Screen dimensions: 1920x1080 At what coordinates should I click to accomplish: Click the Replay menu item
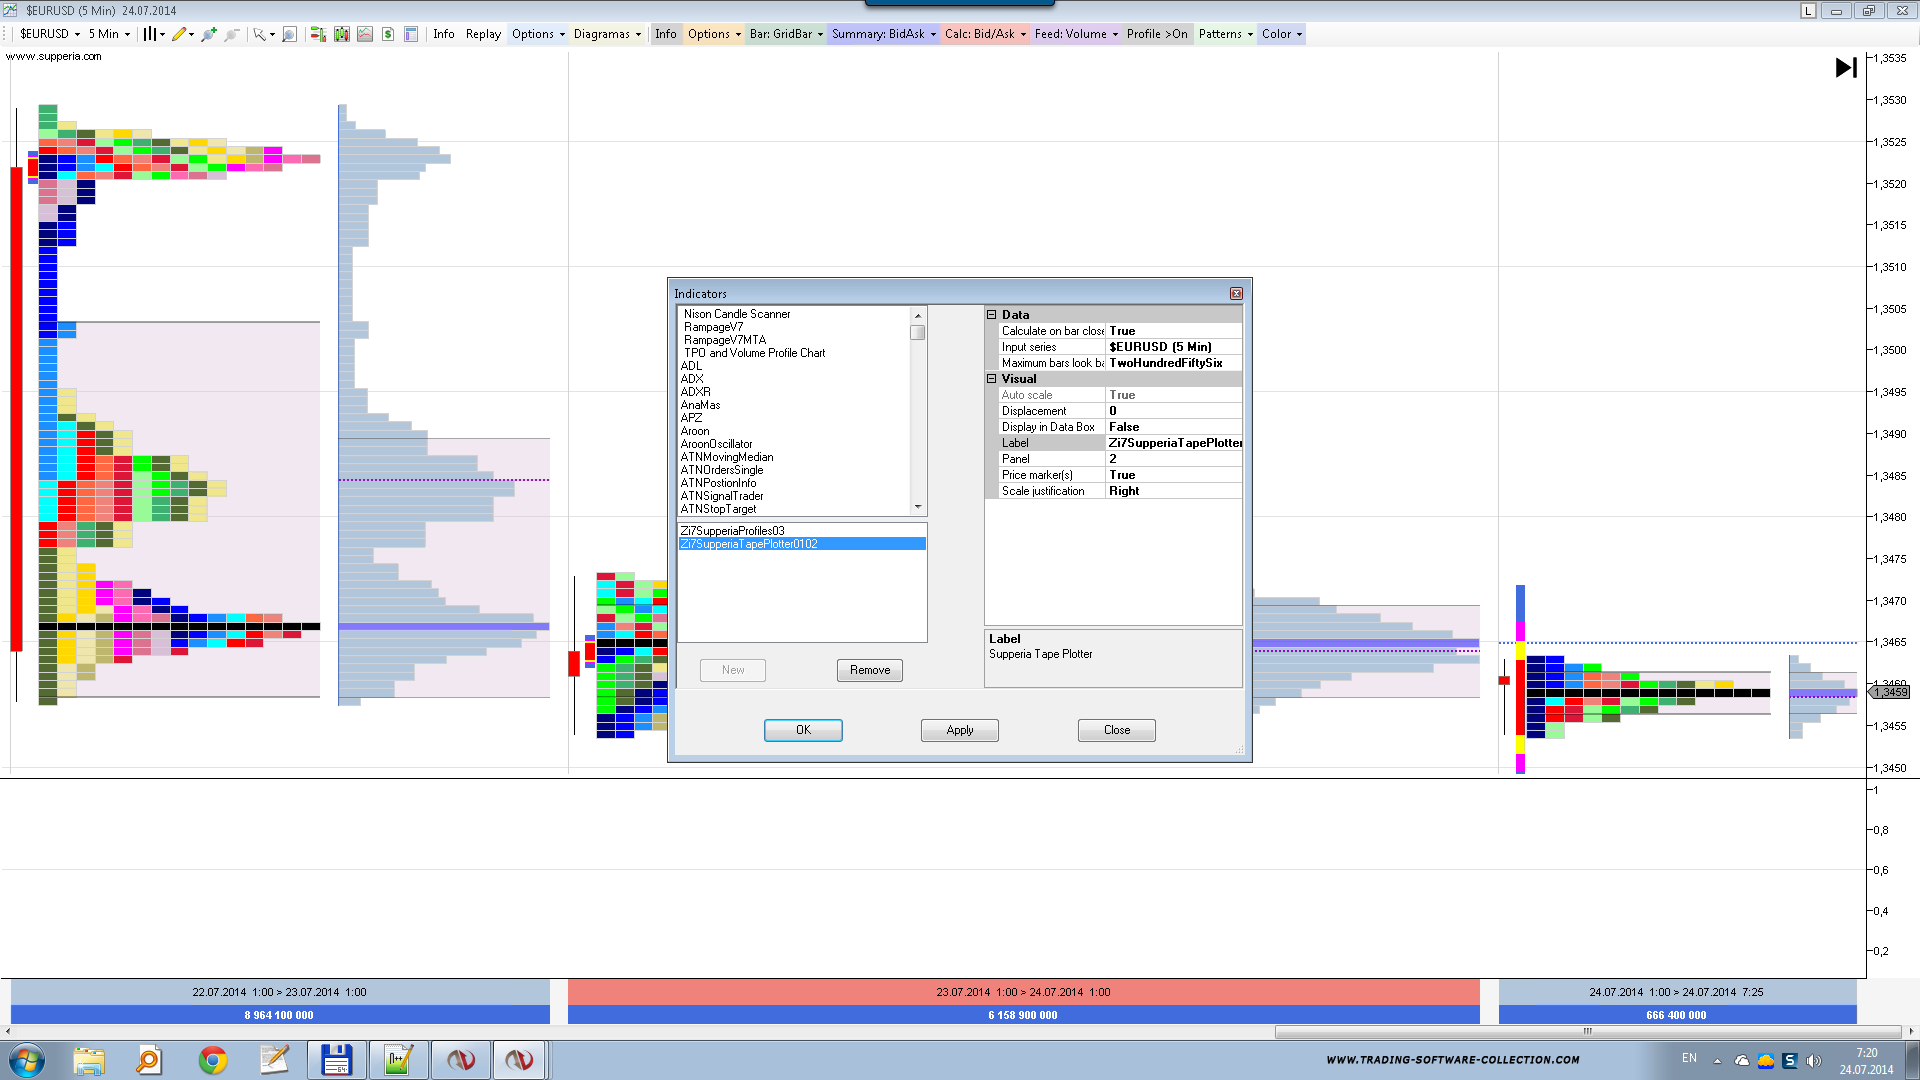483,34
